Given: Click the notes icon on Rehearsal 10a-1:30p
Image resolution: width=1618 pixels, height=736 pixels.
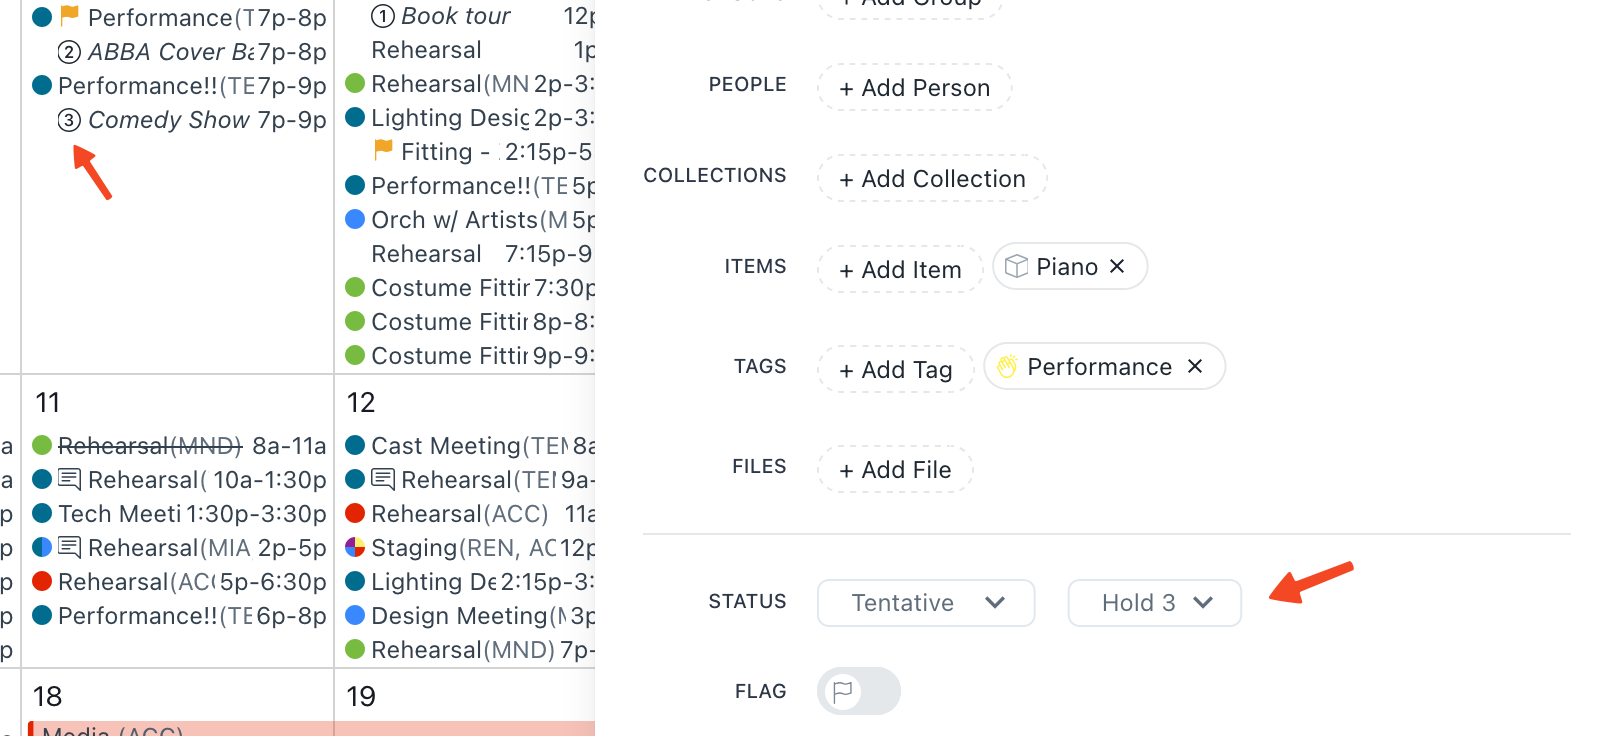Looking at the screenshot, I should pyautogui.click(x=69, y=479).
